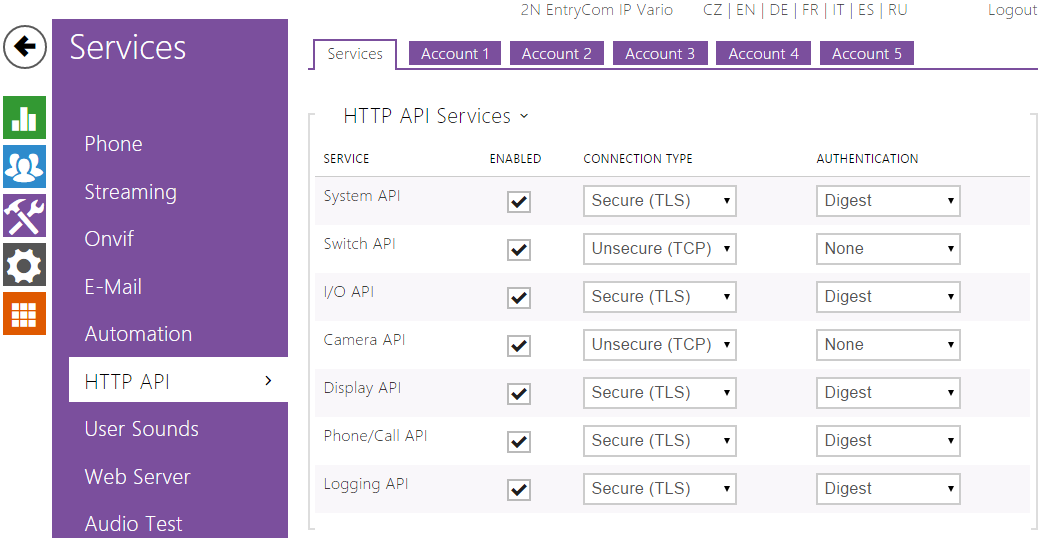Collapse the HTTP API Services section
This screenshot has height=538, width=1048.
pyautogui.click(x=523, y=117)
